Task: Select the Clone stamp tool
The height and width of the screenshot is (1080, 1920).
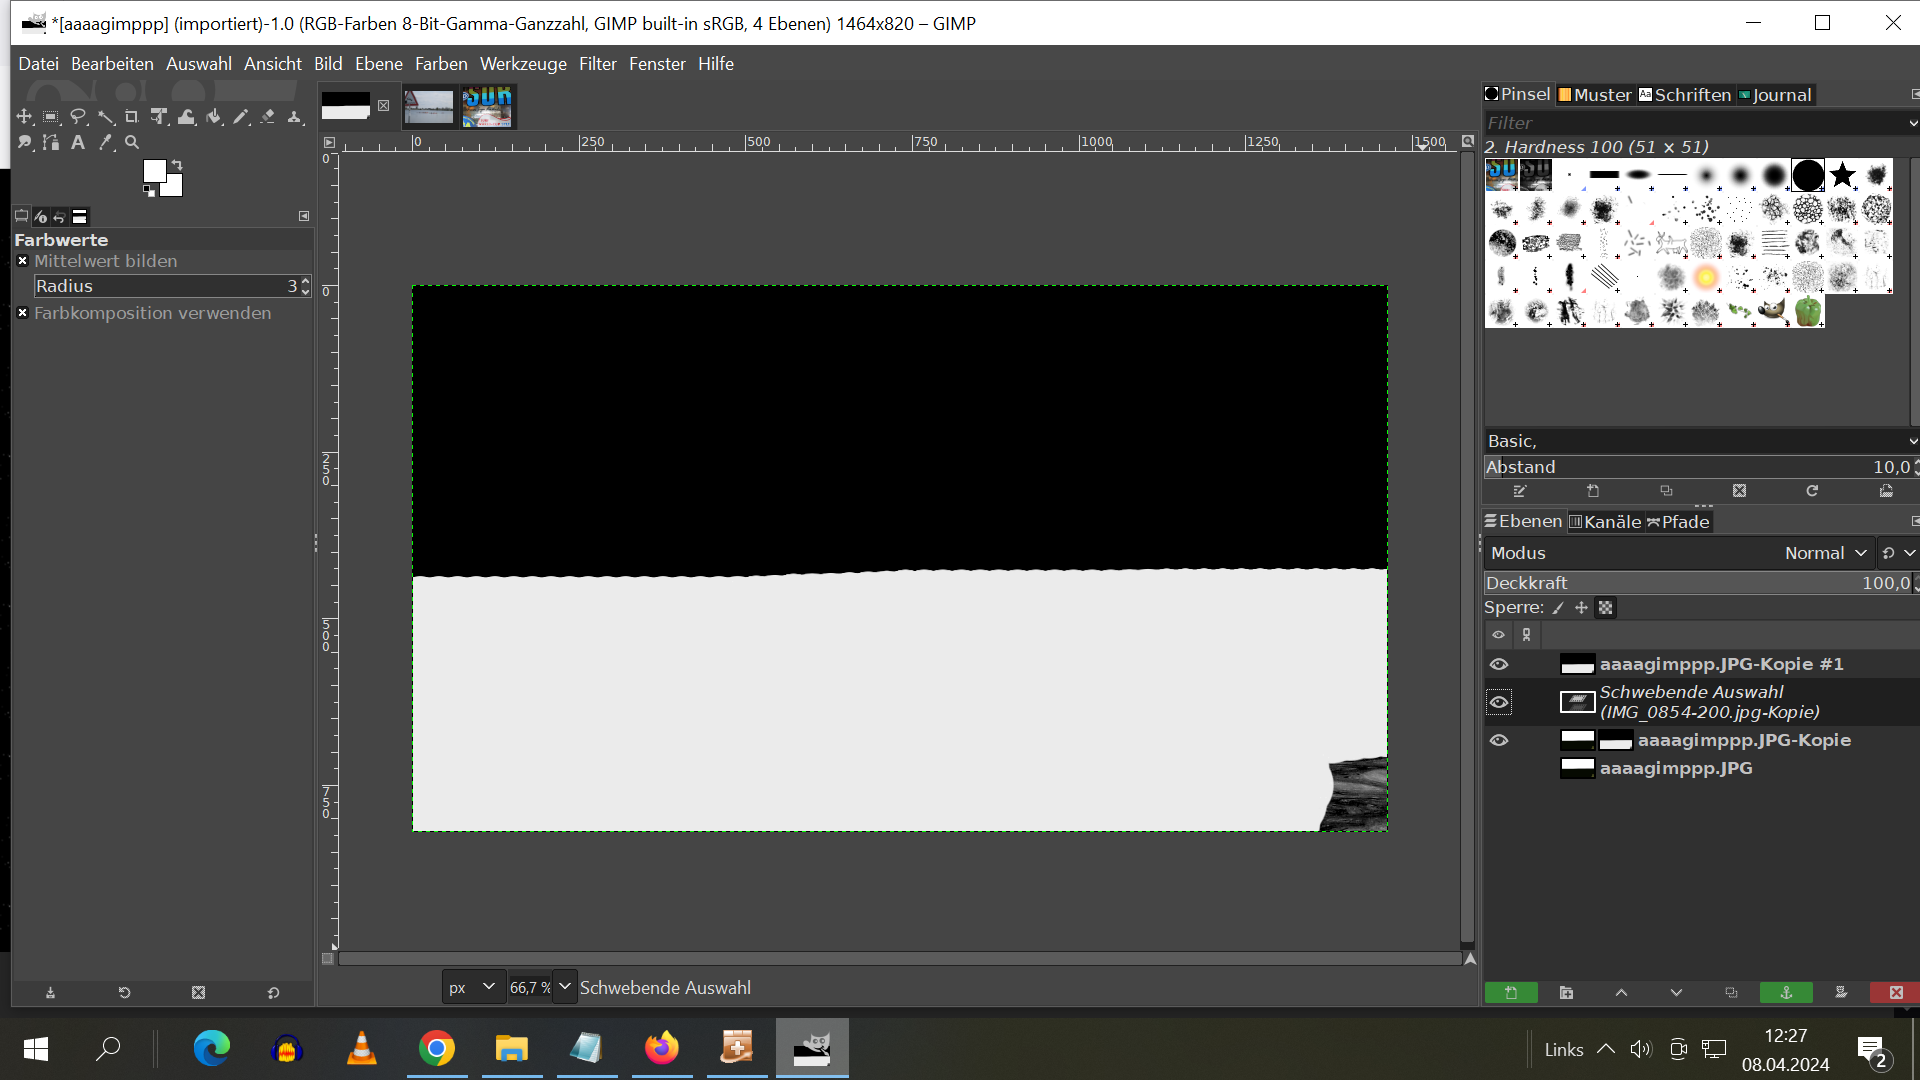Action: tap(294, 117)
